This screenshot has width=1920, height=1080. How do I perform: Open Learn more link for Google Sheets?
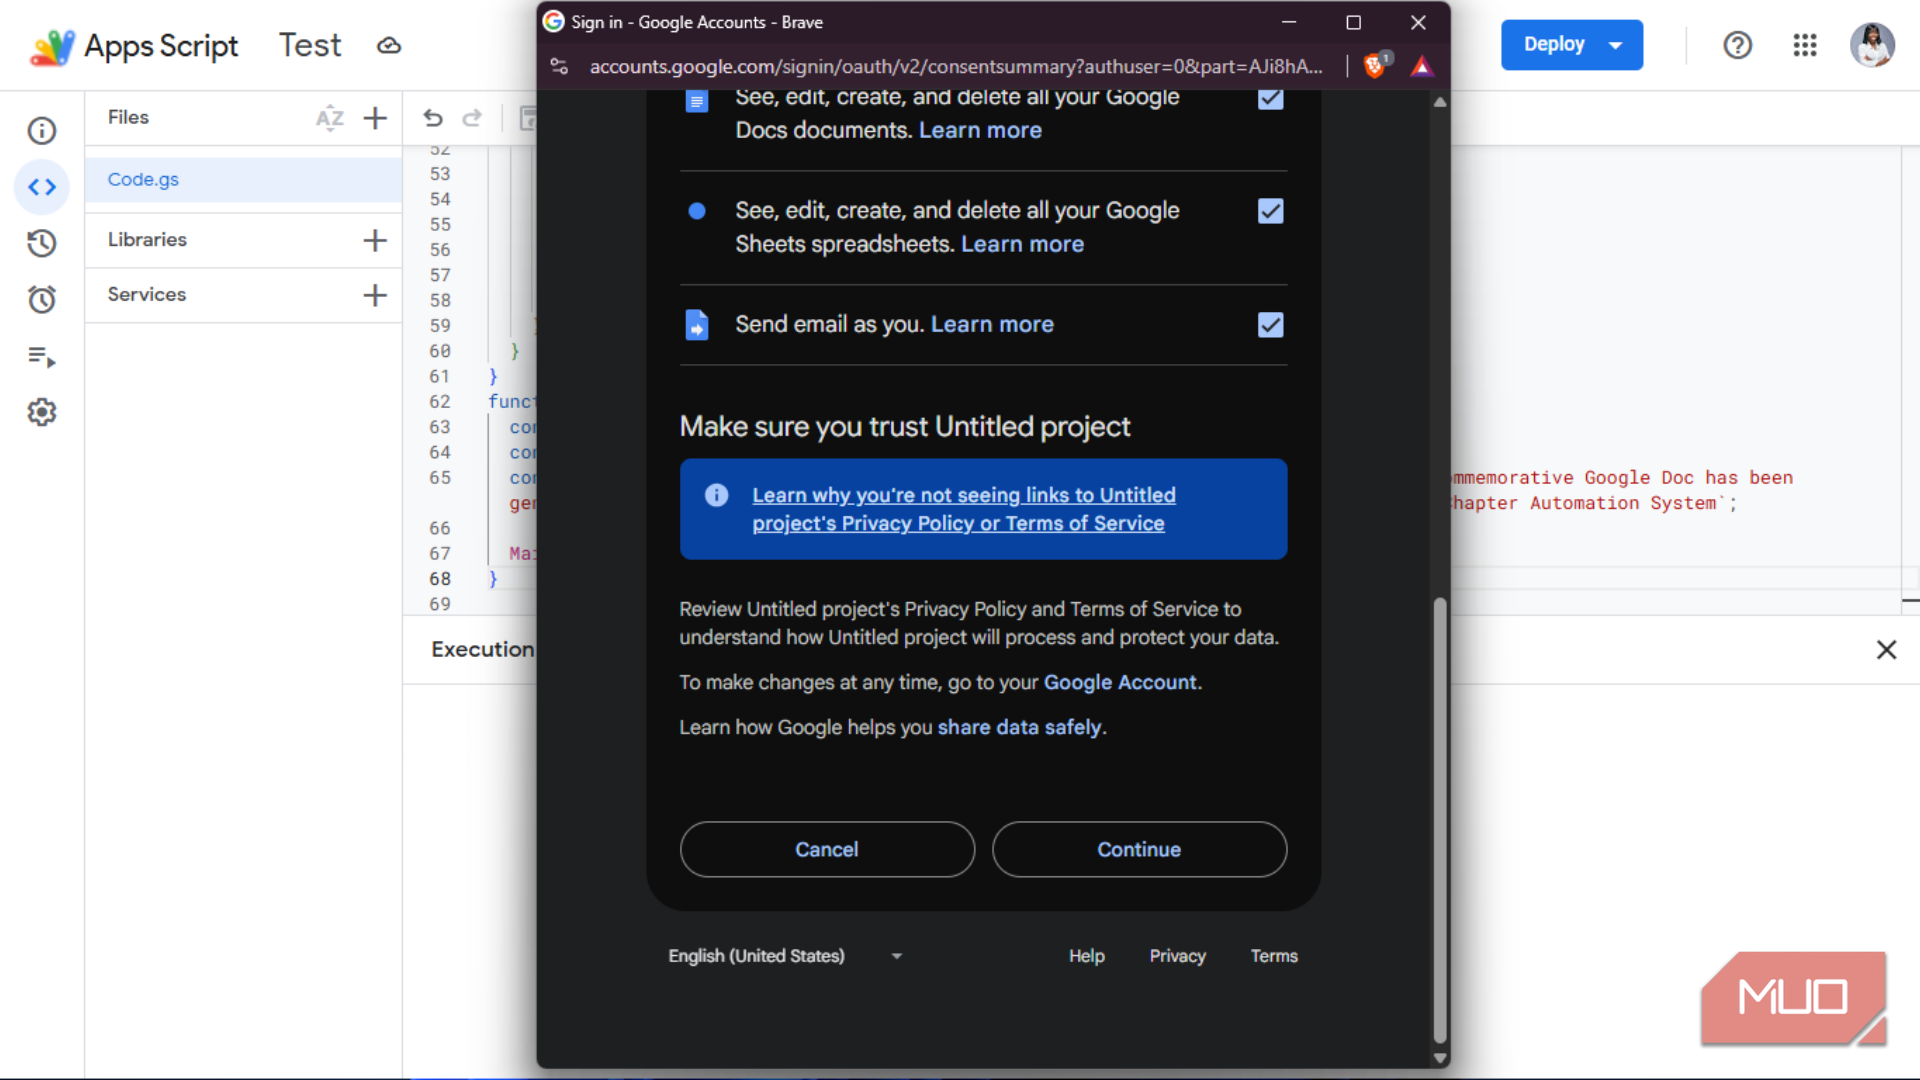tap(1022, 244)
